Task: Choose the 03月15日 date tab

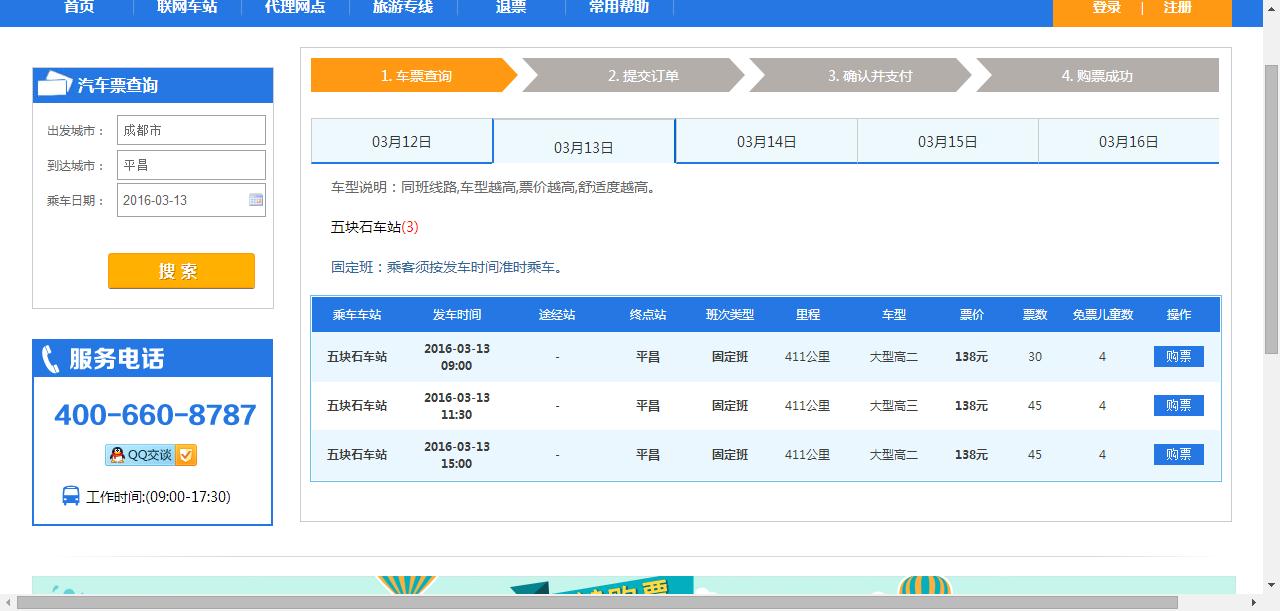Action: 947,142
